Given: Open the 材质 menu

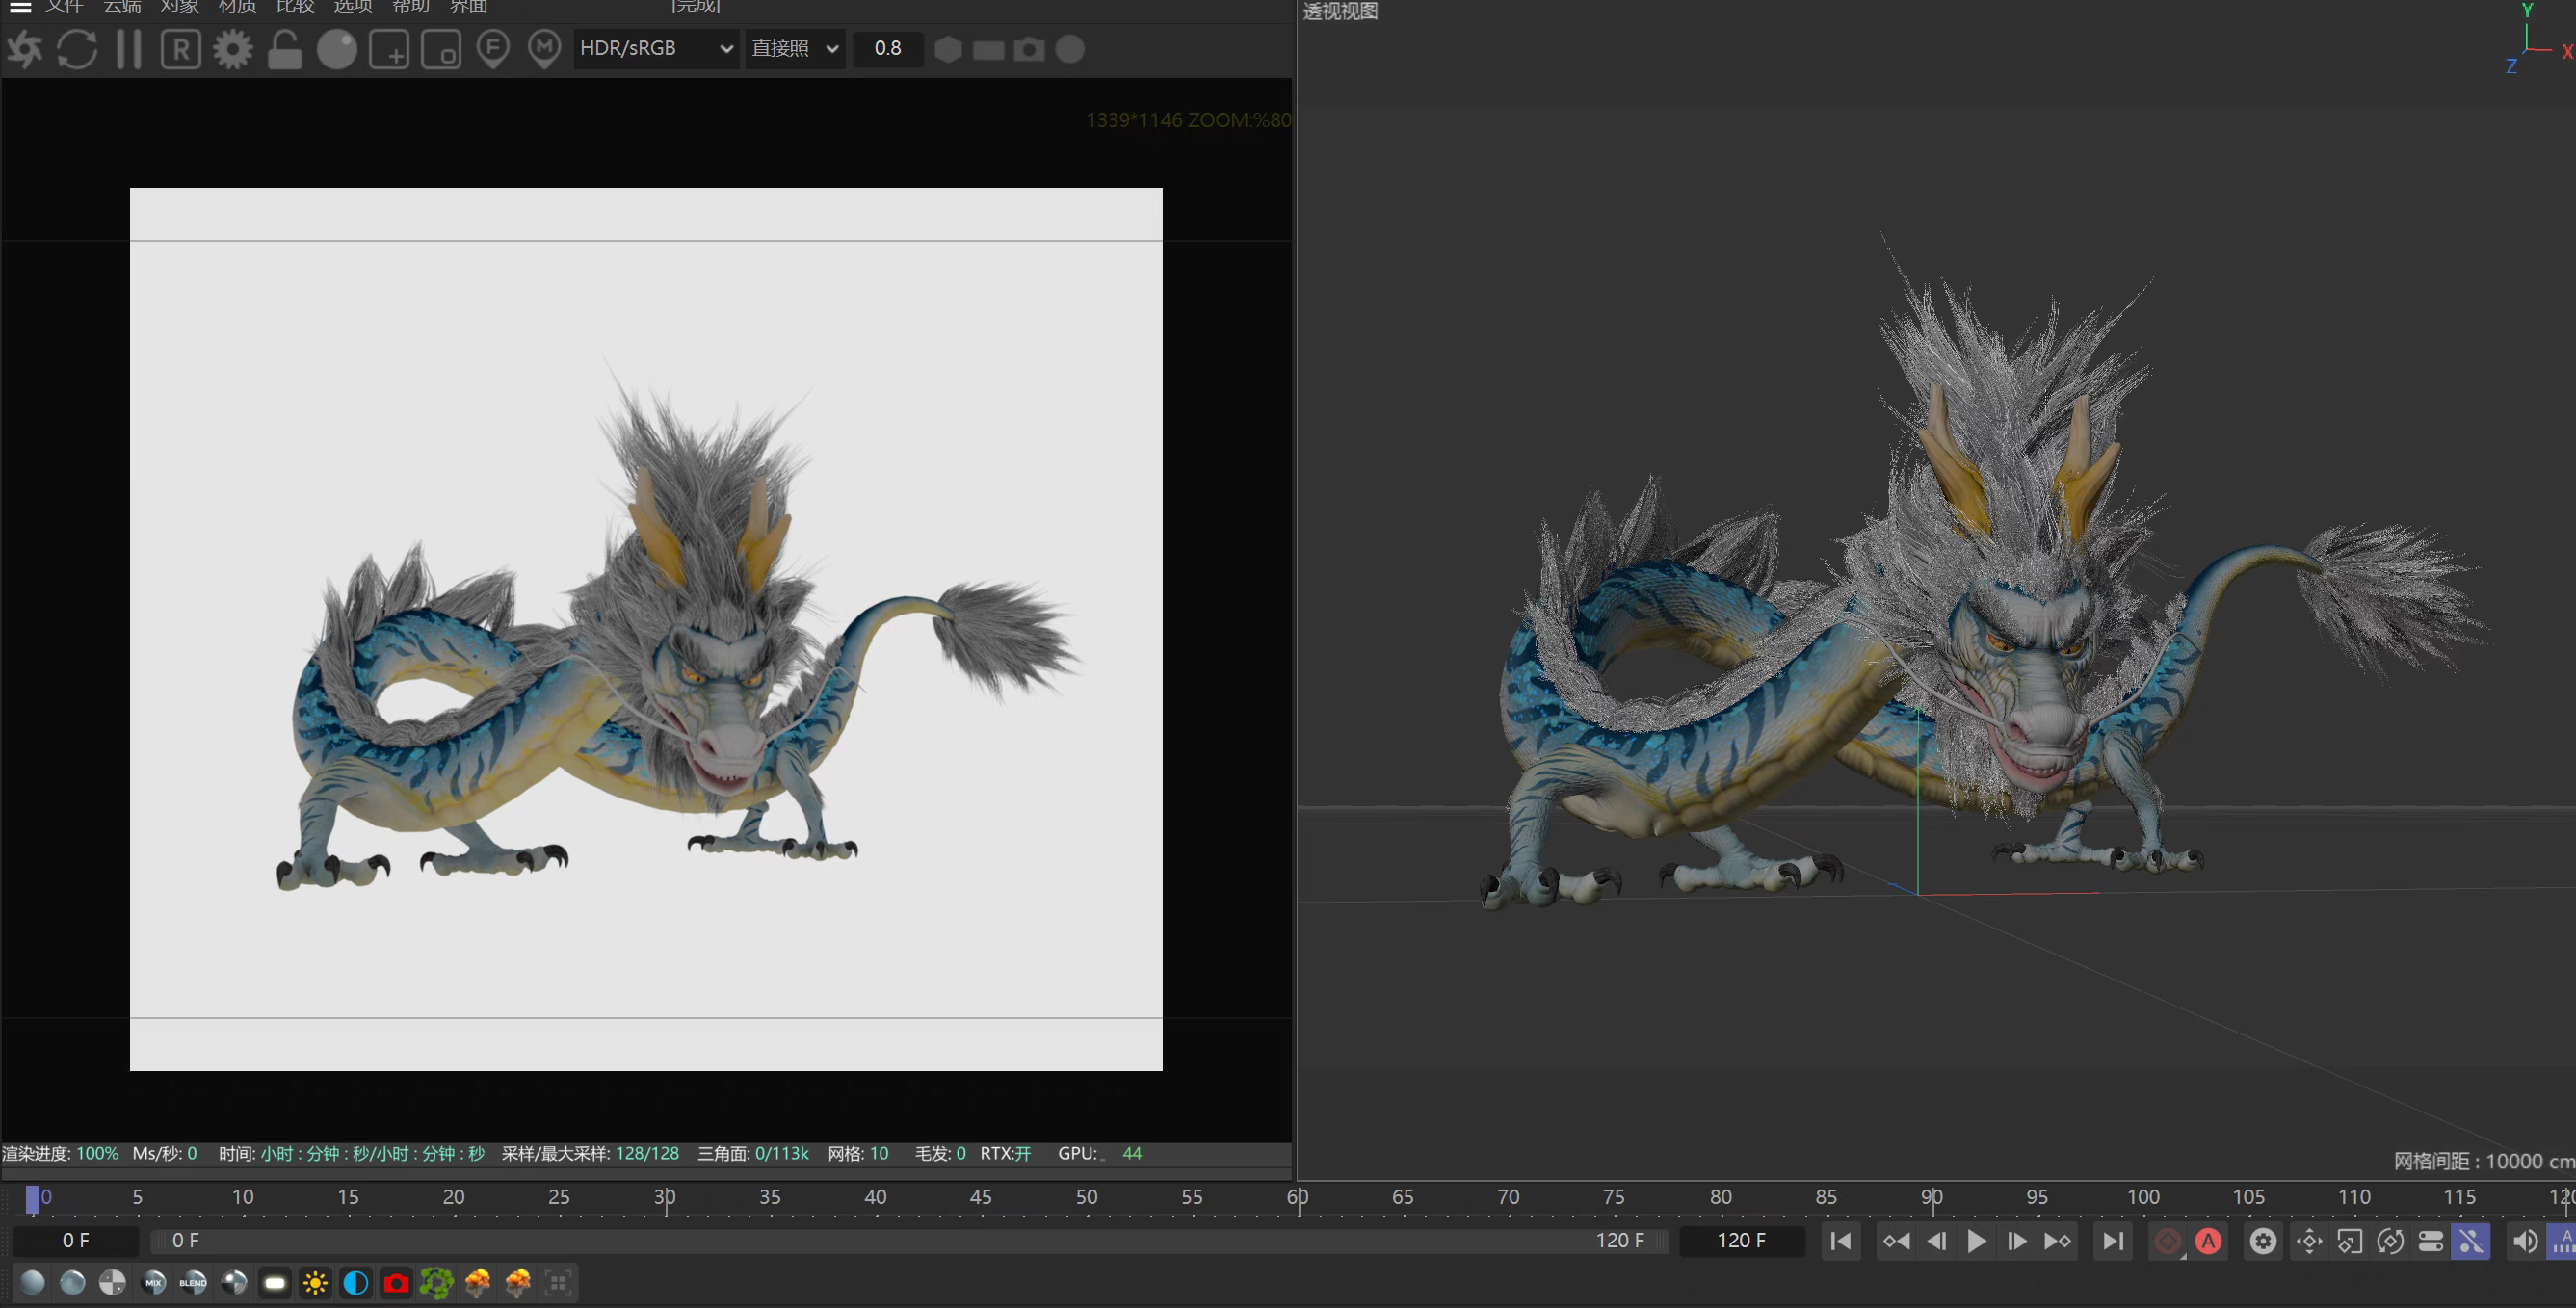Looking at the screenshot, I should 238,6.
